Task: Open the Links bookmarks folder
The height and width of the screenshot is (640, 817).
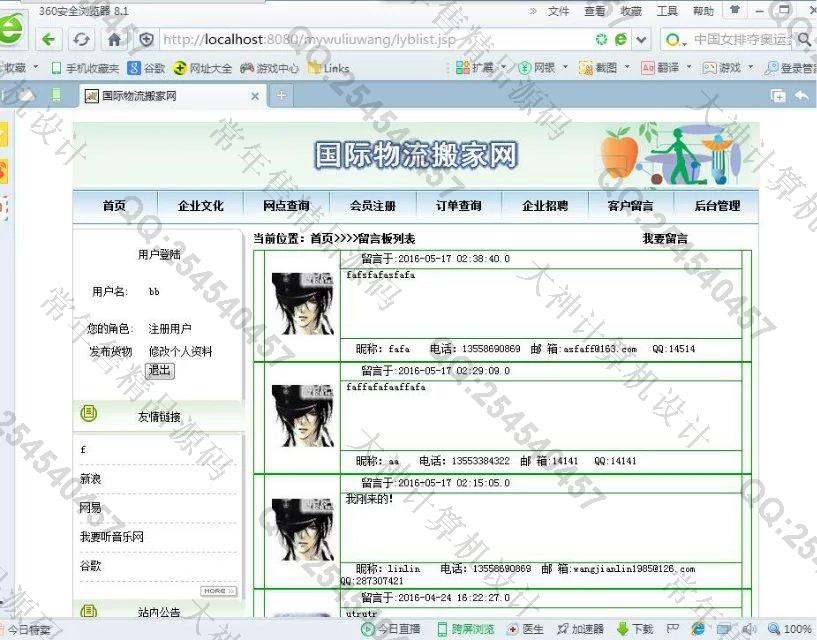Action: pos(329,68)
